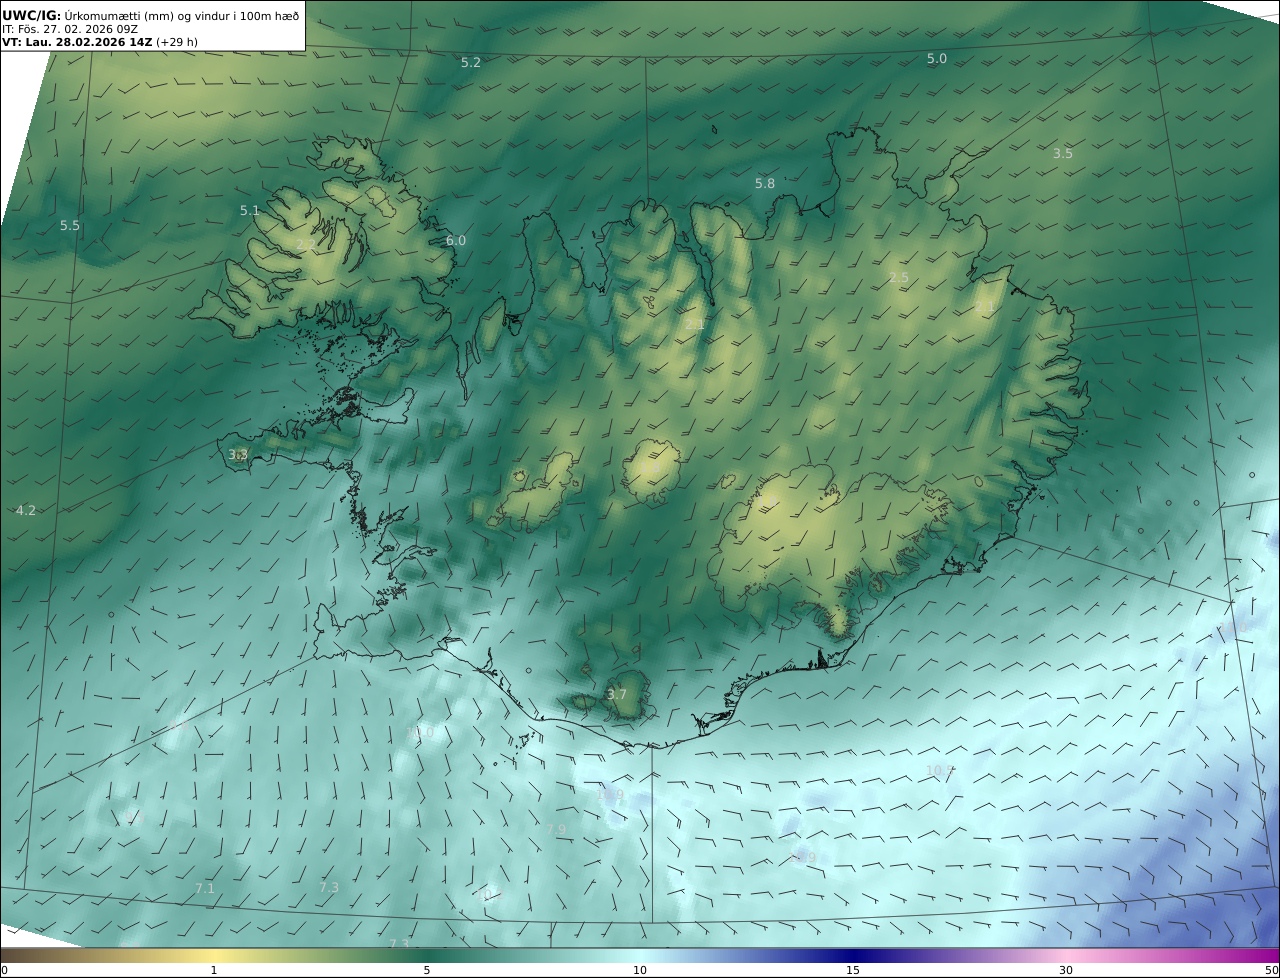
Task: Click the 5.2 value label on the map
Action: point(471,62)
